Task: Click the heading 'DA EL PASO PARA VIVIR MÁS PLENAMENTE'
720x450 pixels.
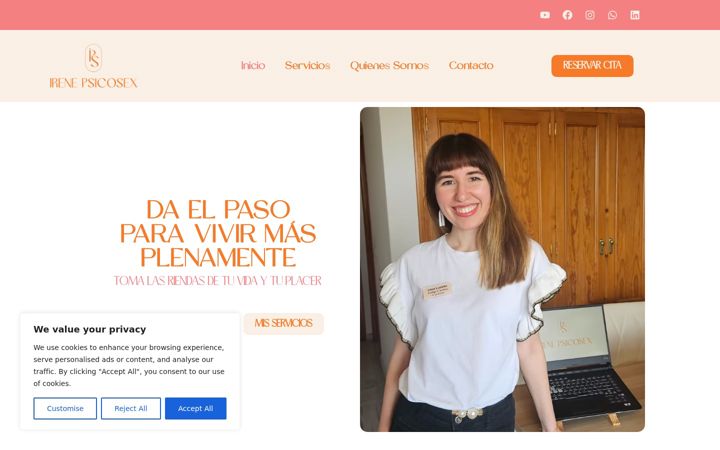Action: click(218, 233)
